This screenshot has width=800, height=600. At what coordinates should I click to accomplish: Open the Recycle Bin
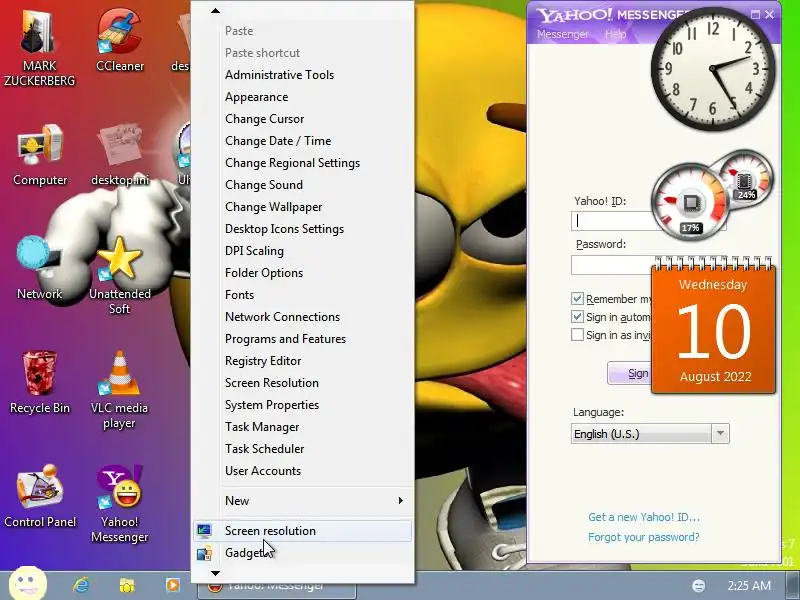(39, 382)
